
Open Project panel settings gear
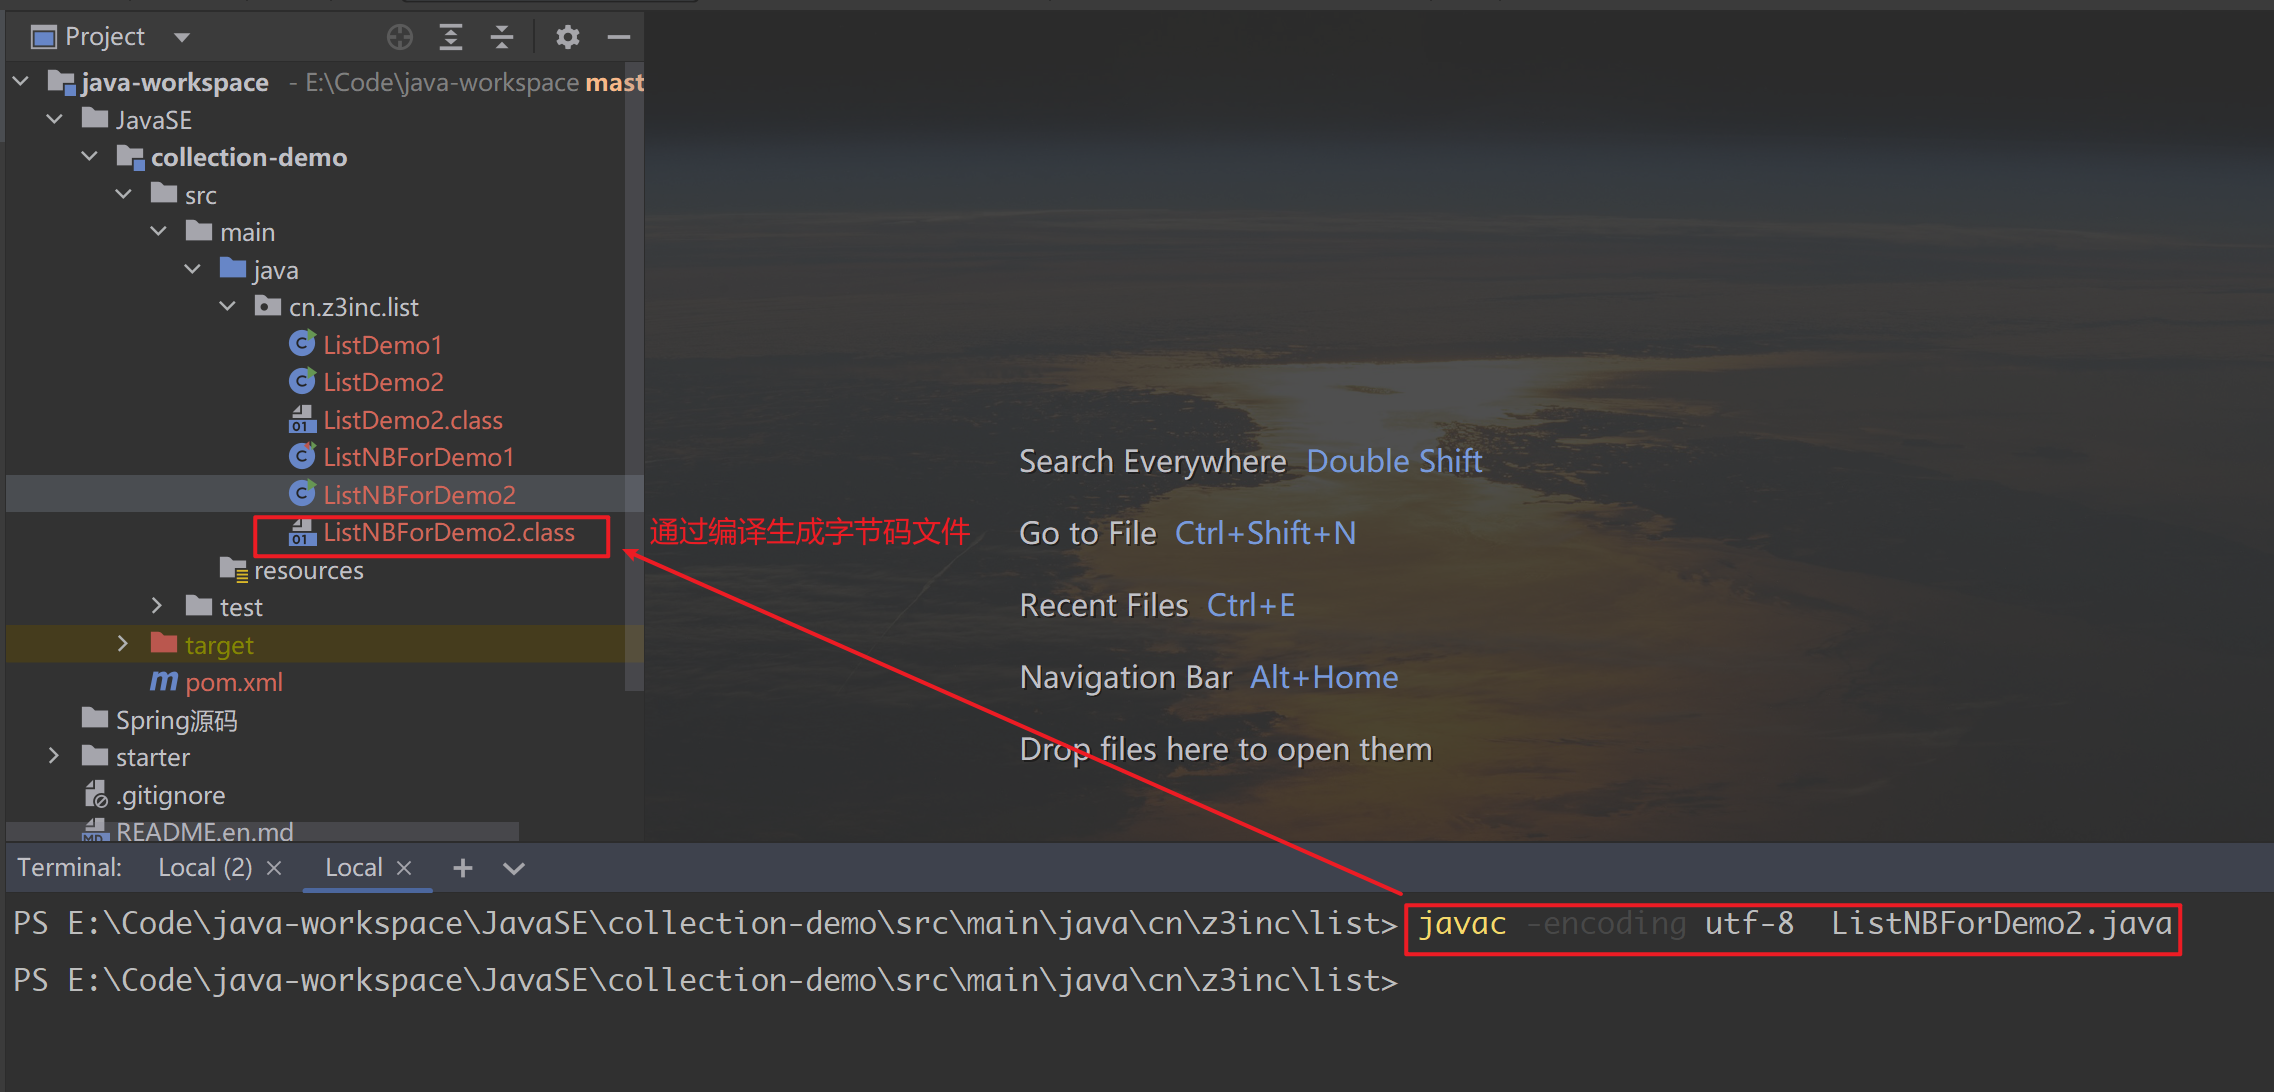pyautogui.click(x=568, y=37)
